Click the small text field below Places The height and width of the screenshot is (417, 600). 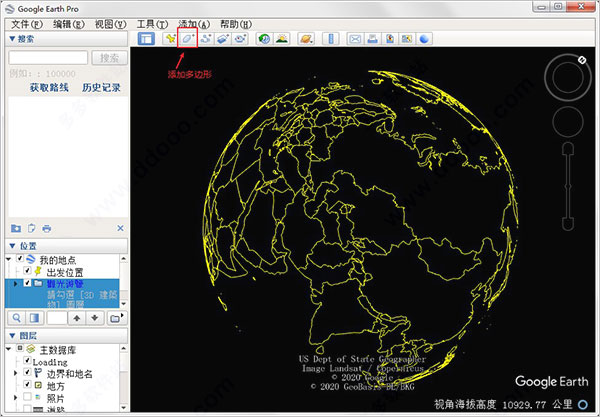coord(57,318)
